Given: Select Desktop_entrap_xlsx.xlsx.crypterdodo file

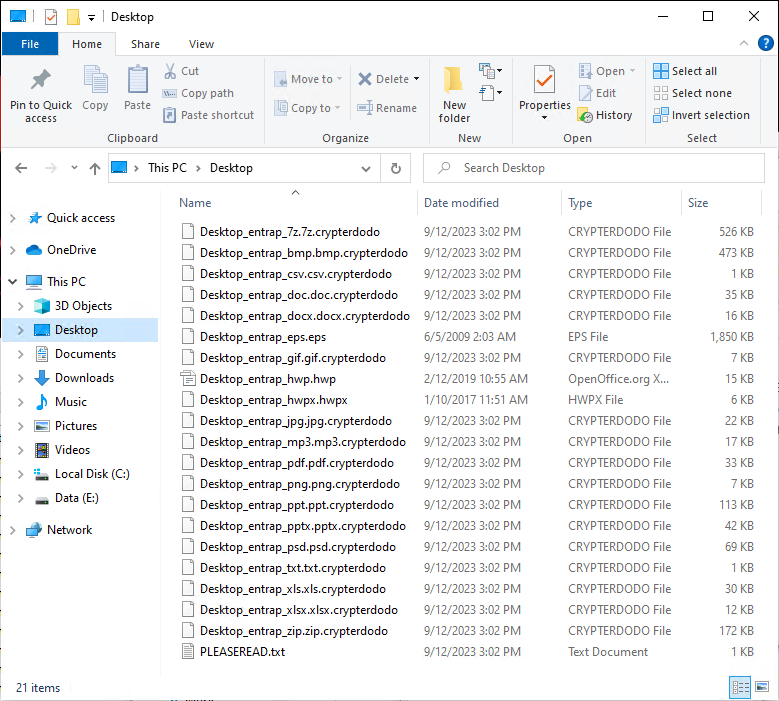Looking at the screenshot, I should (299, 610).
